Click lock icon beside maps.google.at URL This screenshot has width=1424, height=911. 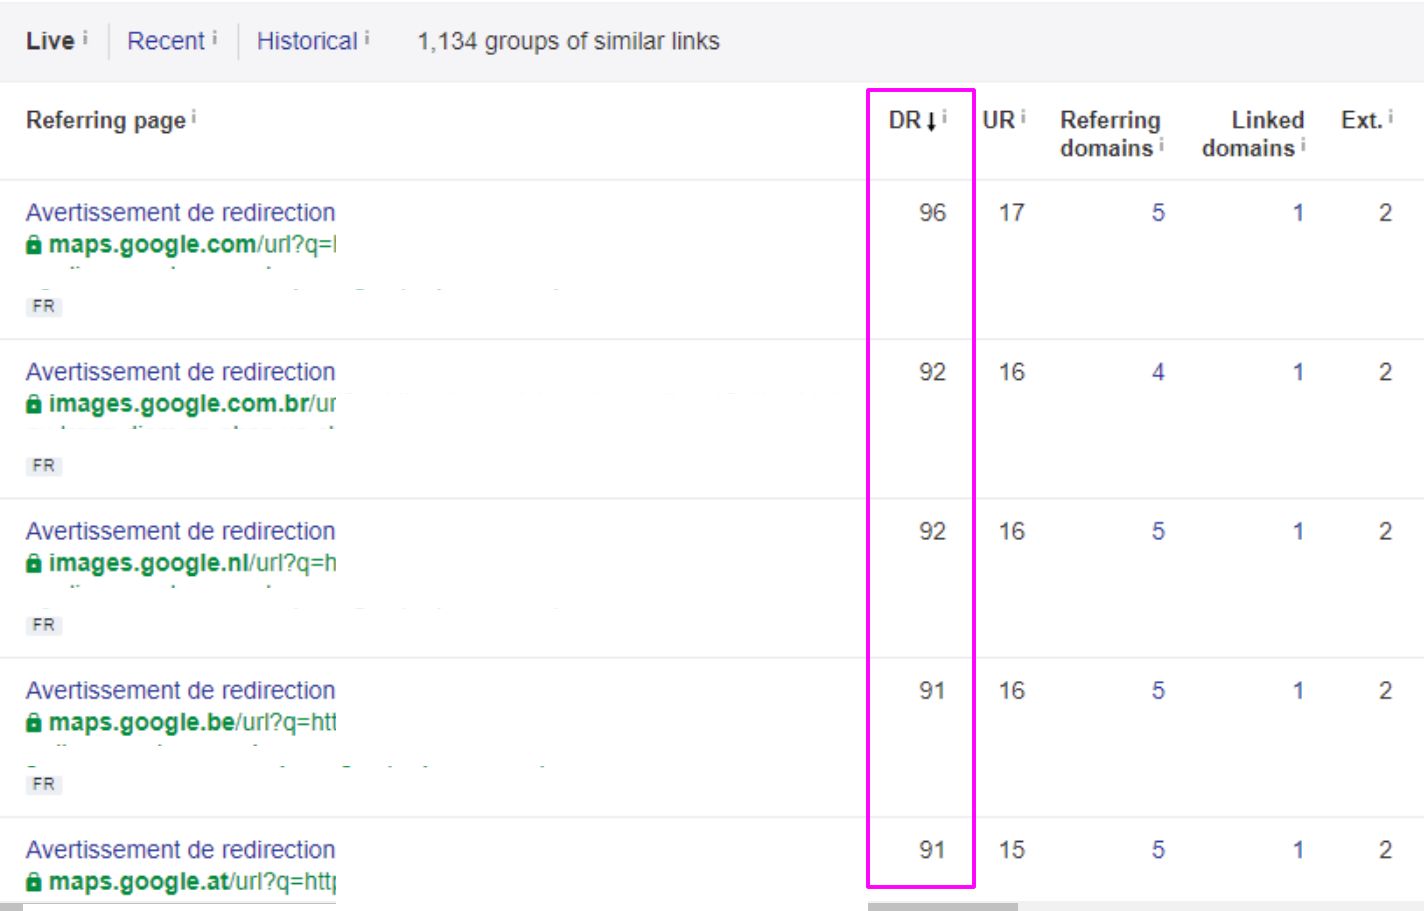click(x=34, y=881)
